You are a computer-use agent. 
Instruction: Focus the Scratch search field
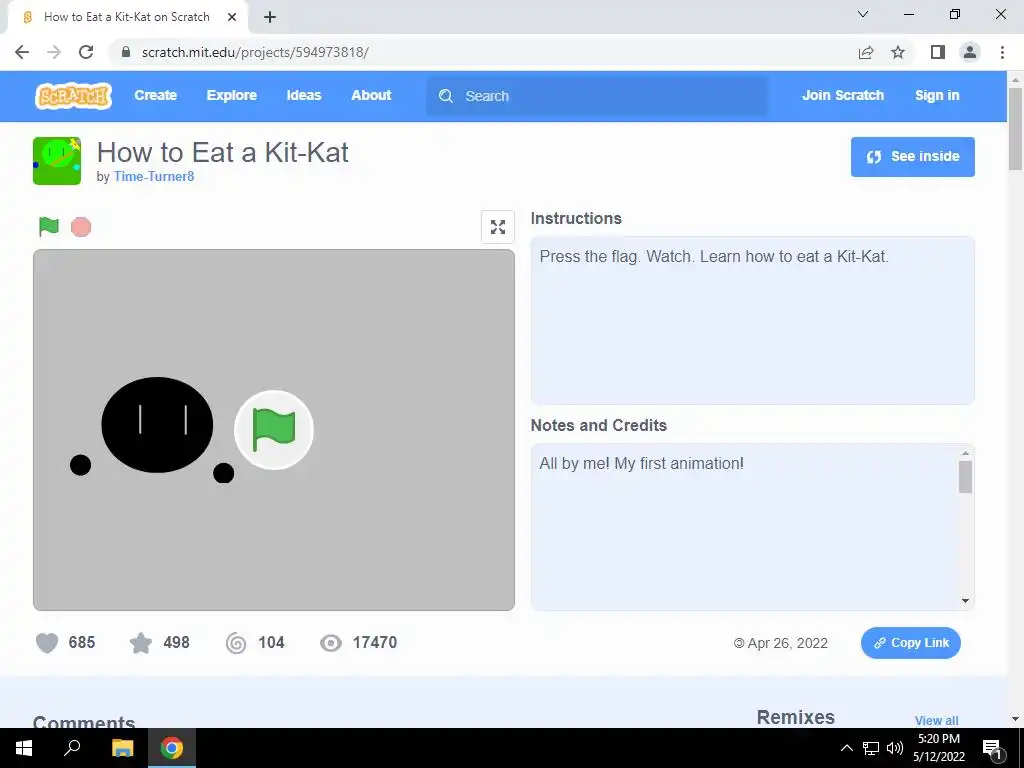597,96
